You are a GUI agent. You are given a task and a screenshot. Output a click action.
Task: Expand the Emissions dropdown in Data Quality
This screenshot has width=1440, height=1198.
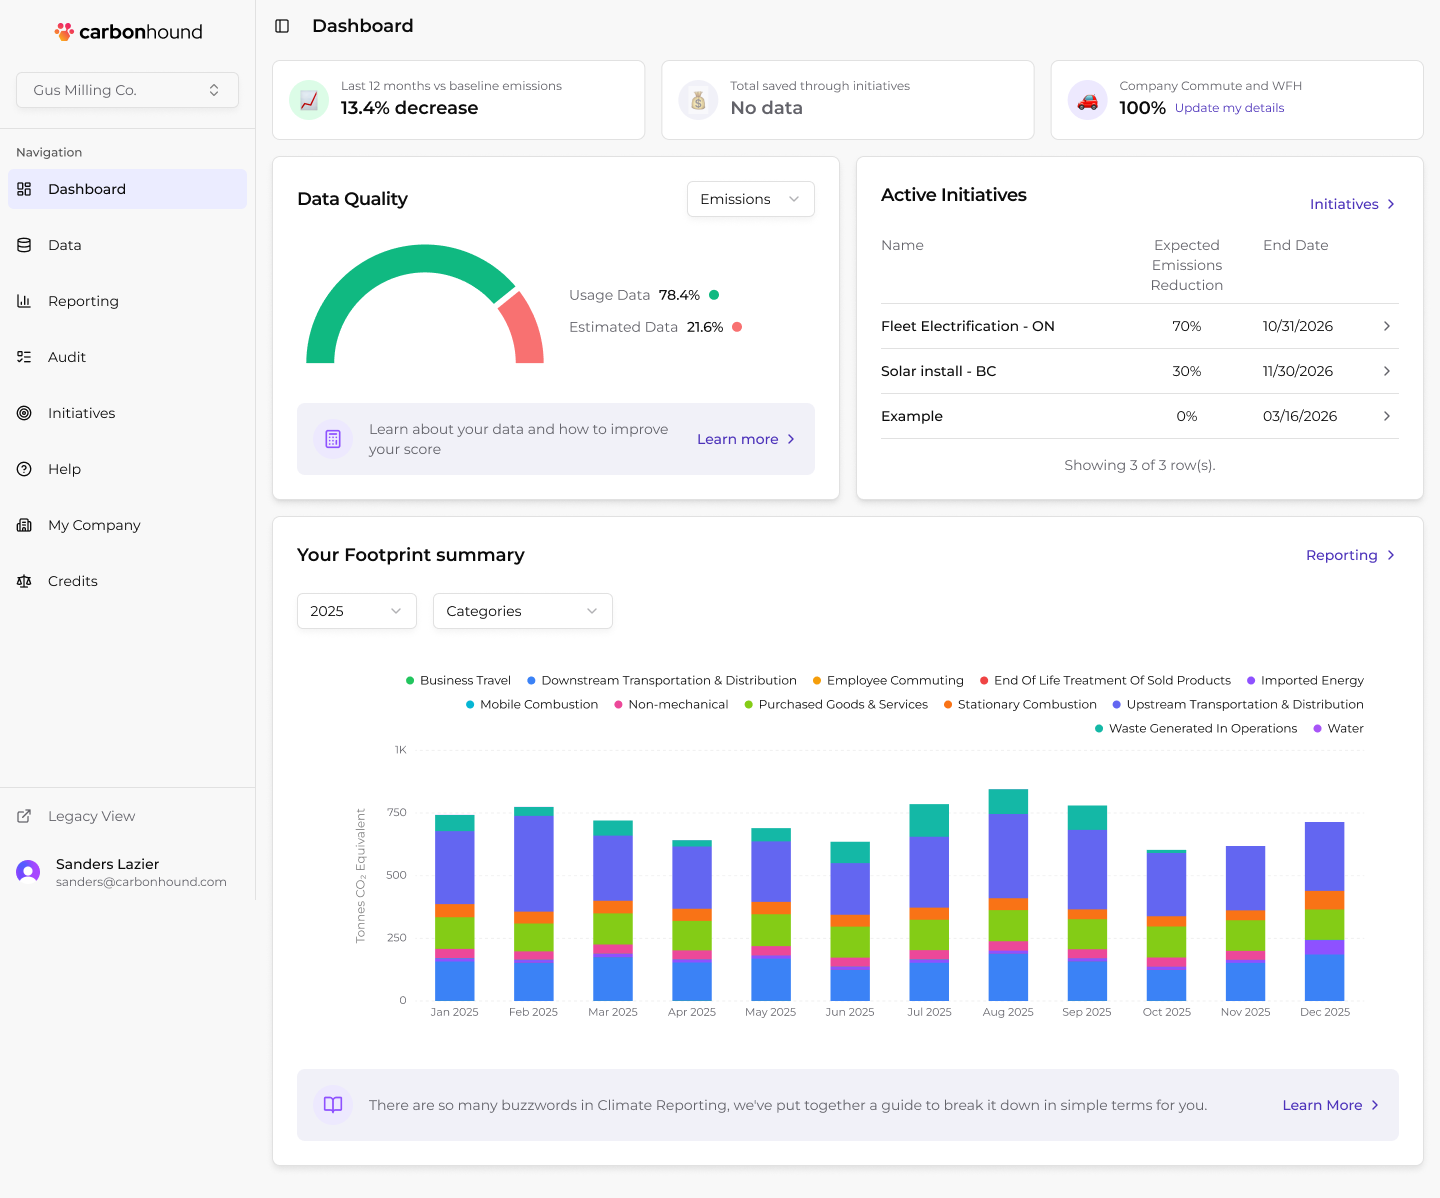tap(751, 199)
